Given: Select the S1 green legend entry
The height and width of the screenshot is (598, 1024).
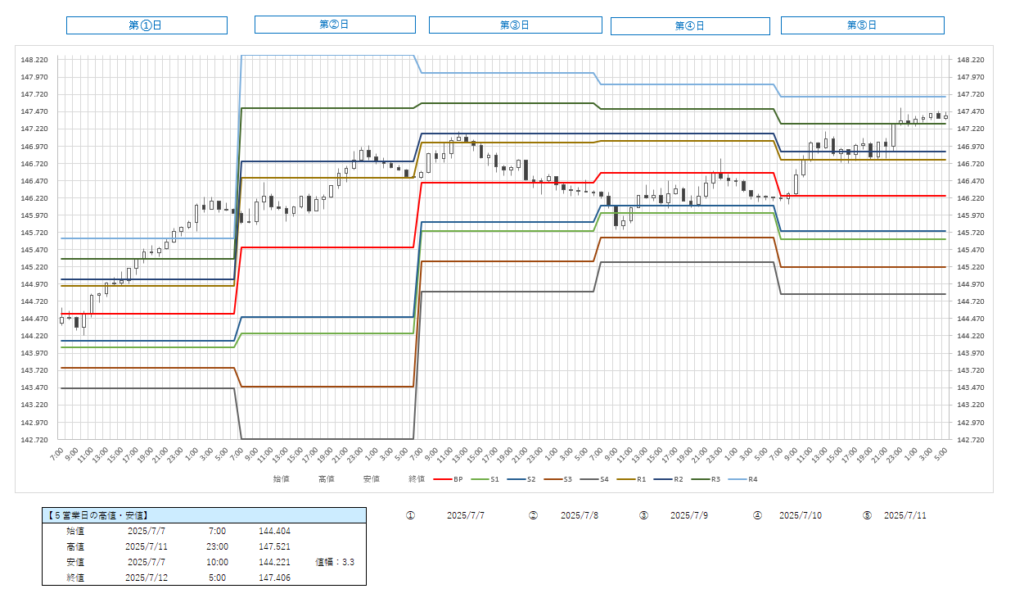Looking at the screenshot, I should click(x=487, y=479).
